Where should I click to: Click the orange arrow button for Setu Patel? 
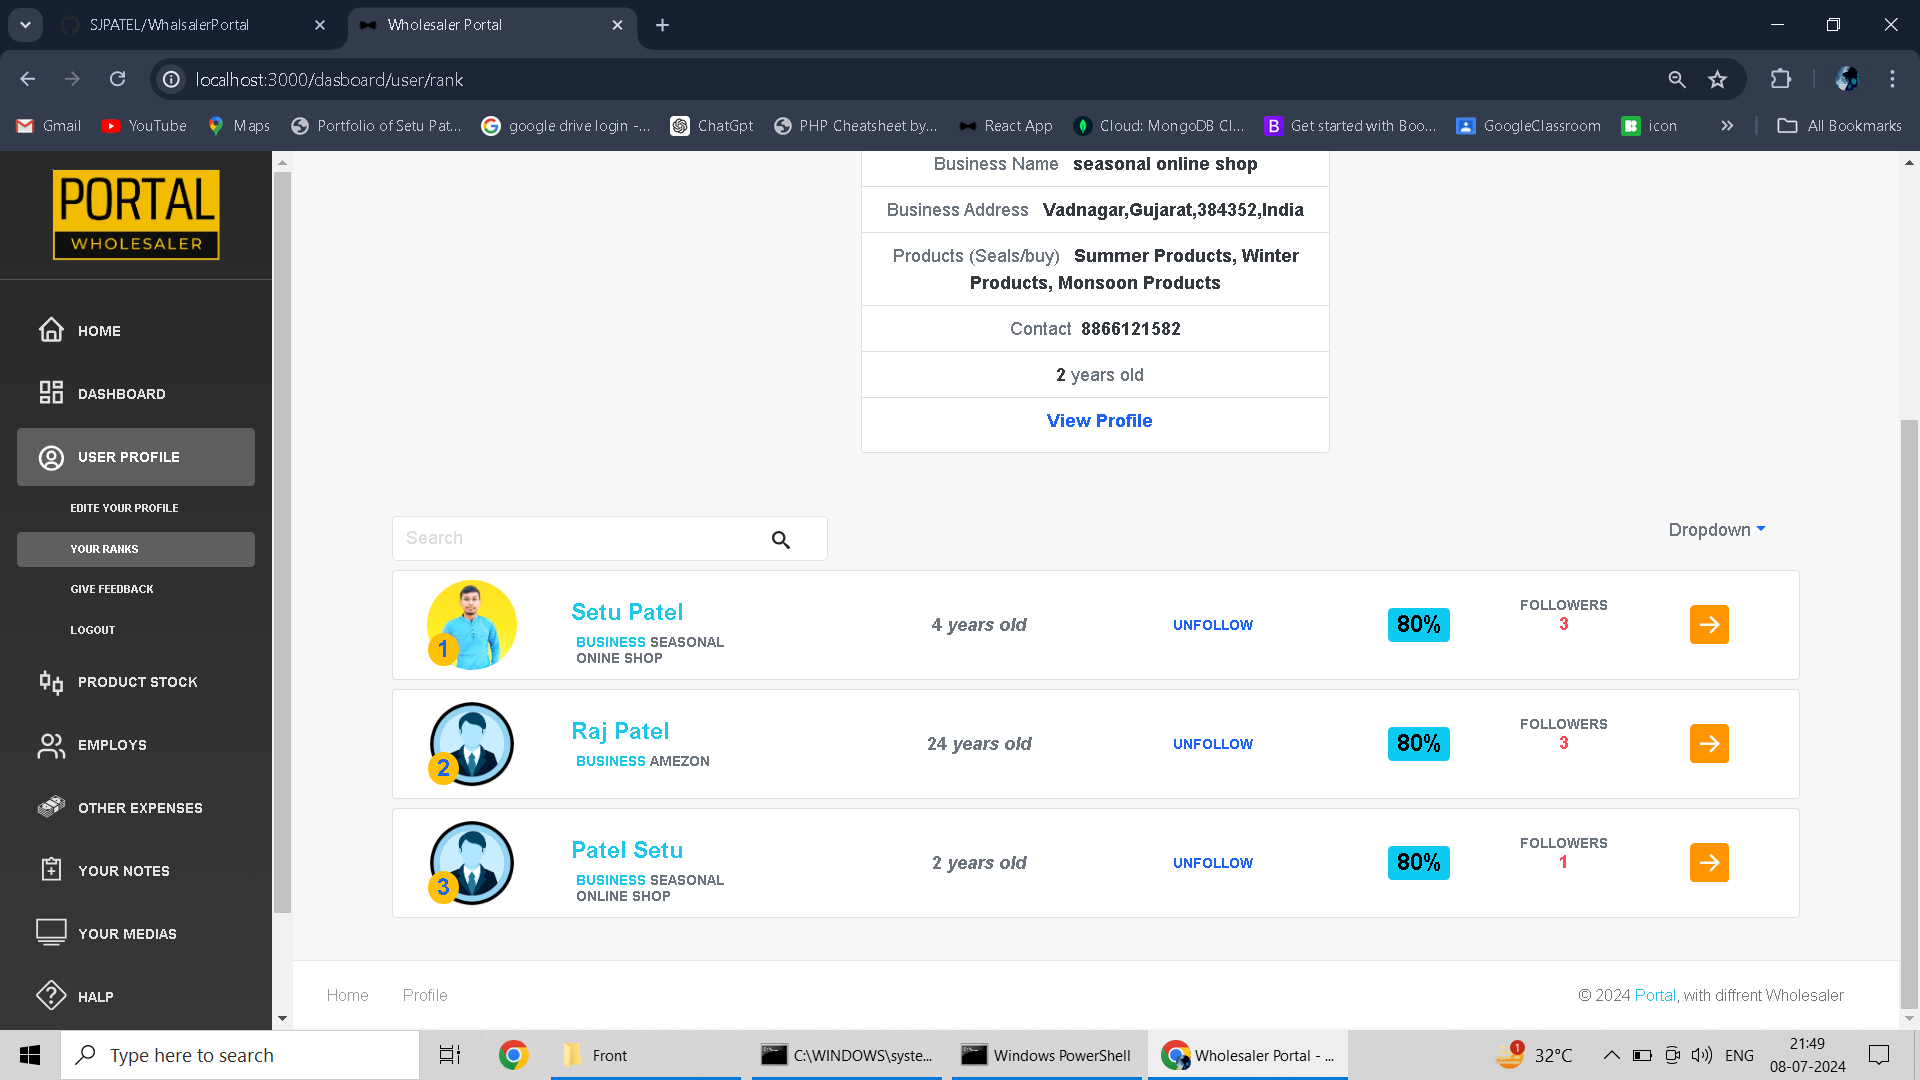(1709, 625)
